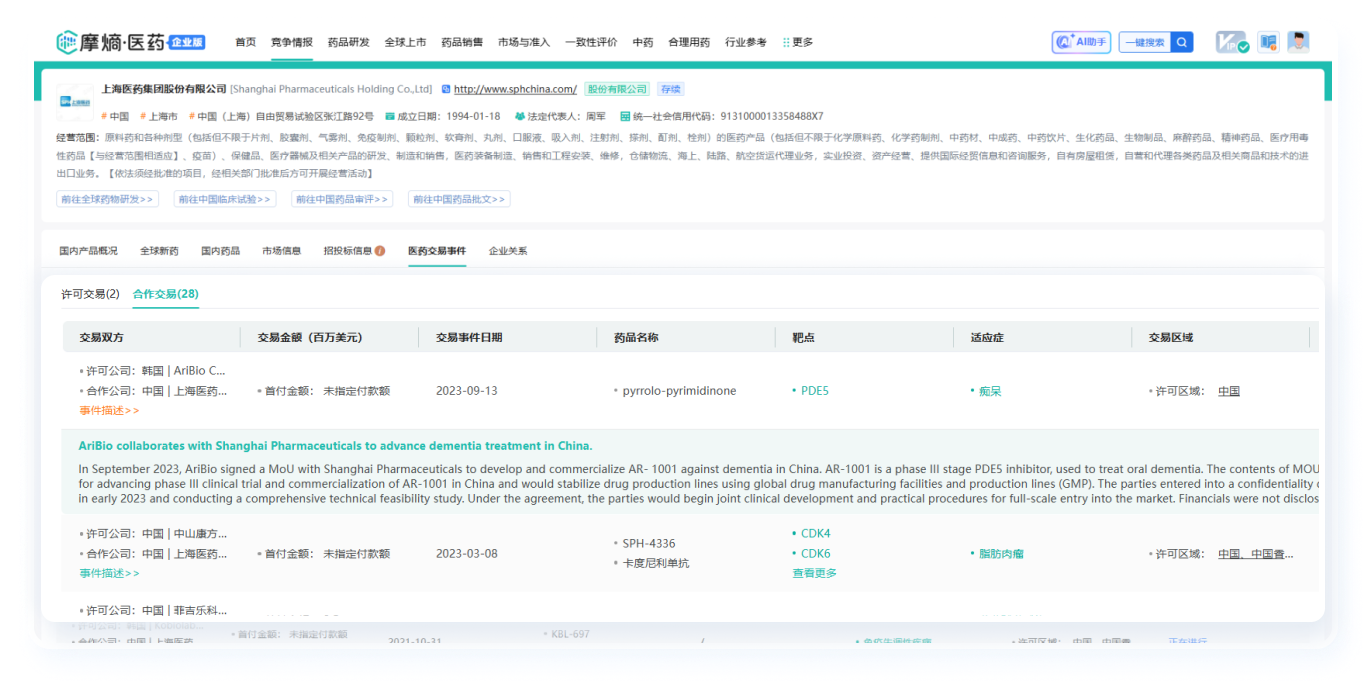Open the 市场与准入 navigation item
The image size is (1366, 681).
(x=524, y=42)
